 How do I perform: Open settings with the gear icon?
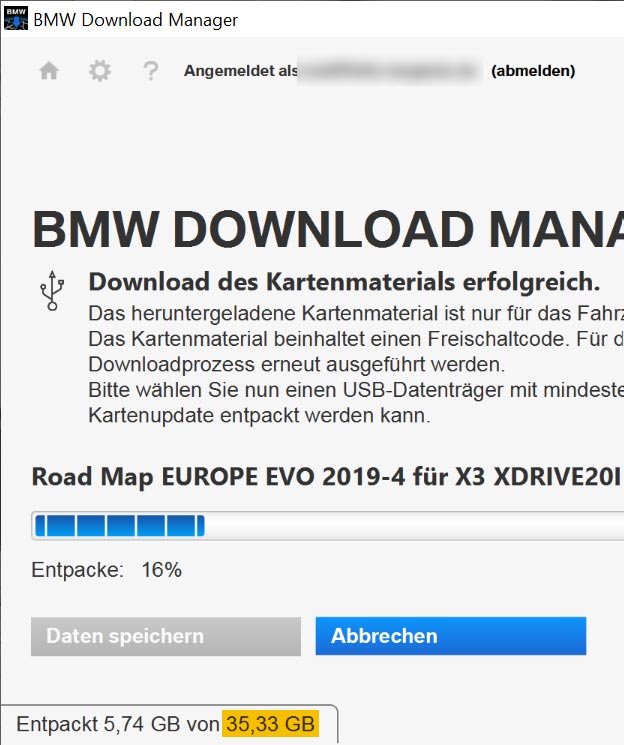pos(100,71)
